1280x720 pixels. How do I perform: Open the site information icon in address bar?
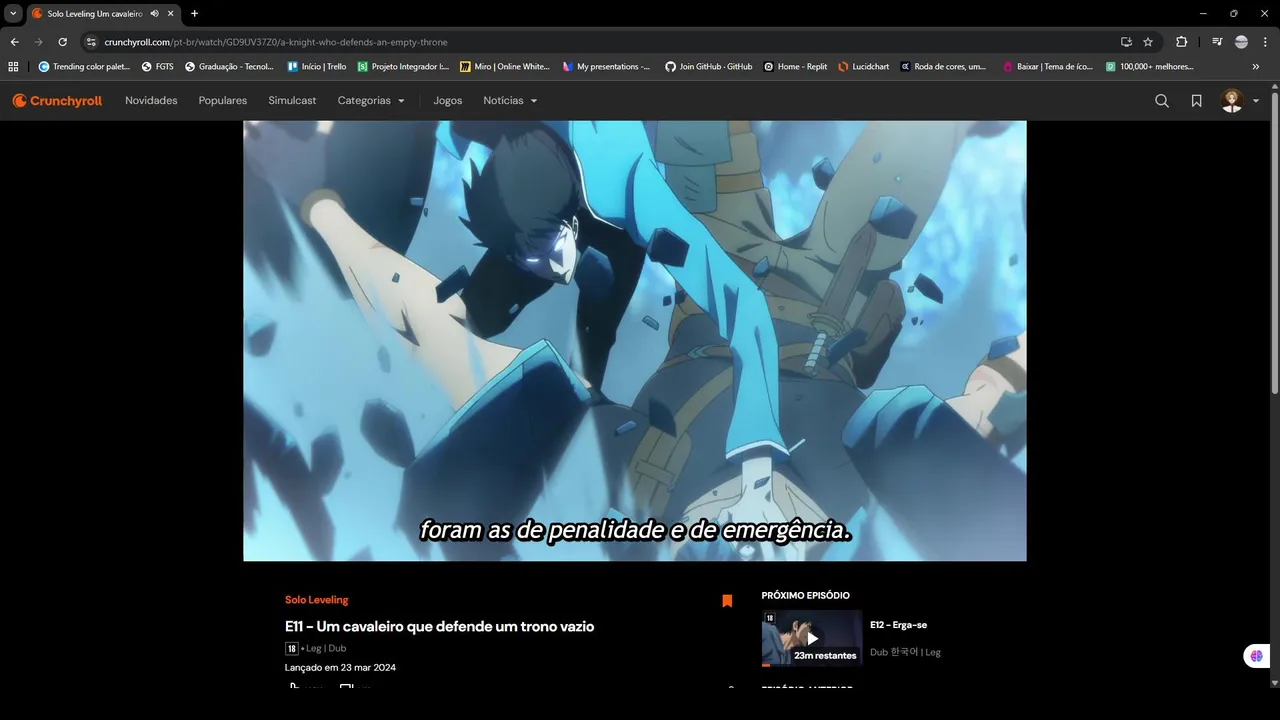(91, 42)
